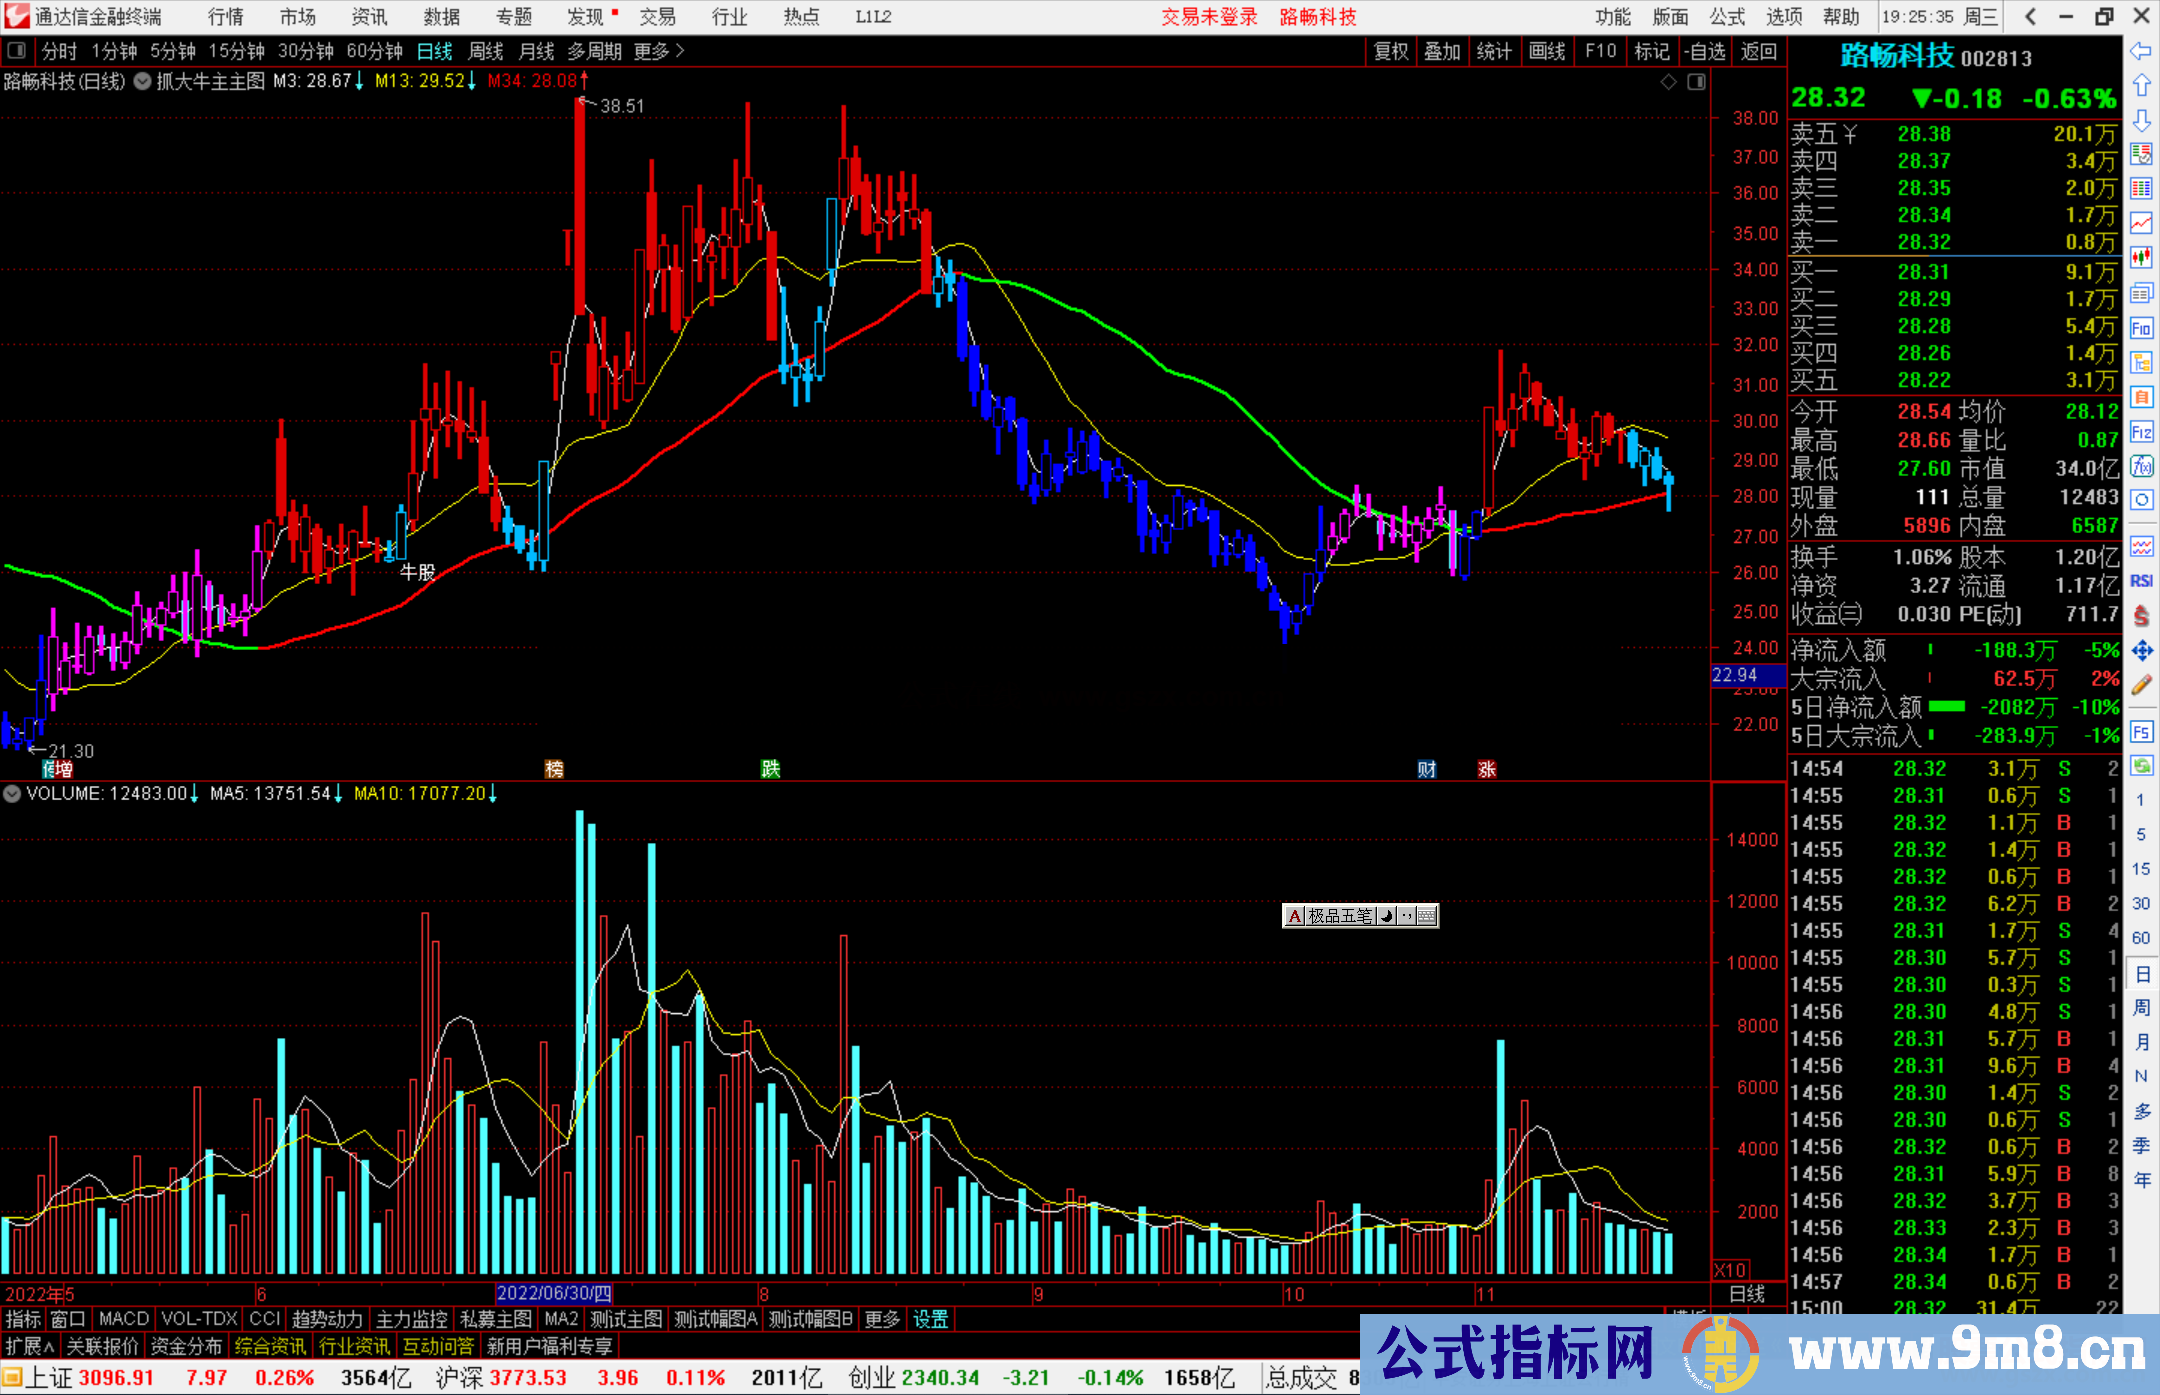Click the RSI indicator icon in sidebar
This screenshot has width=2160, height=1395.
[x=2141, y=581]
